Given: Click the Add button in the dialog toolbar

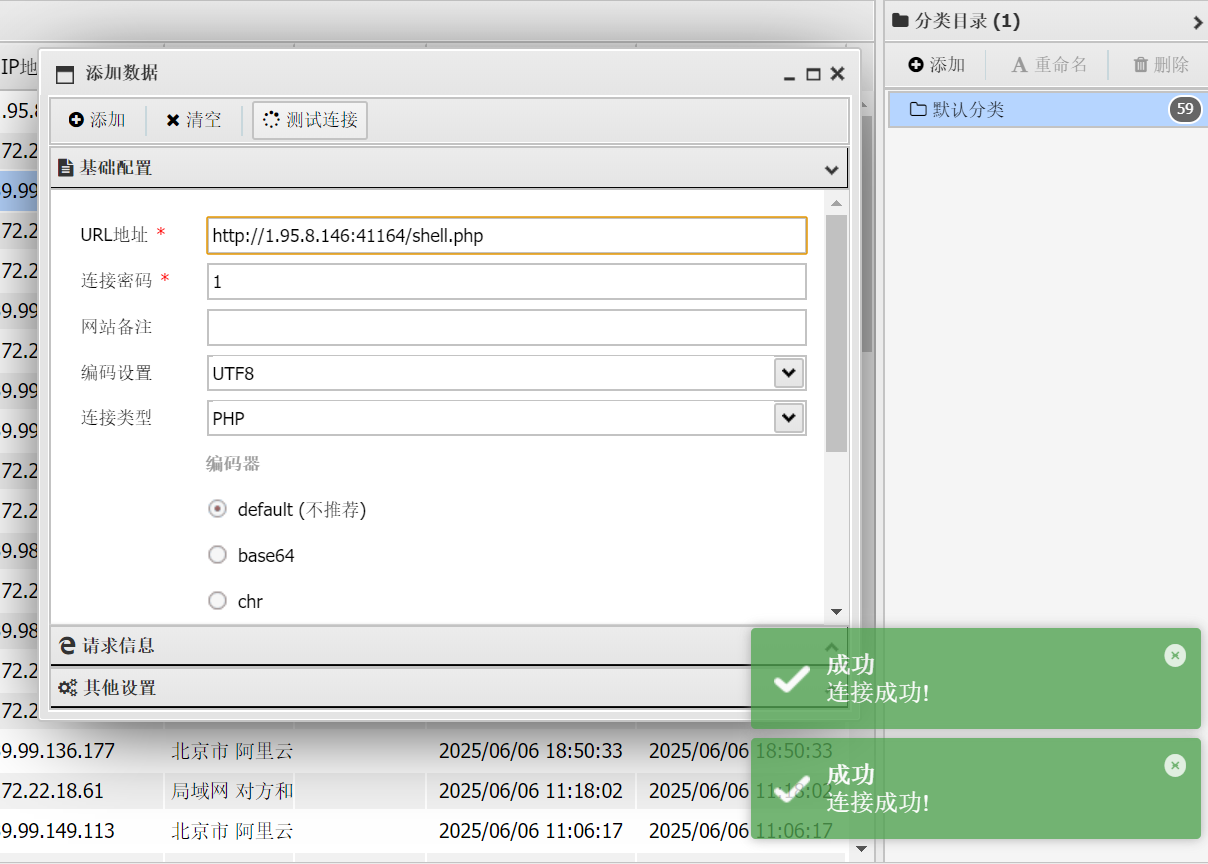Looking at the screenshot, I should 97,120.
